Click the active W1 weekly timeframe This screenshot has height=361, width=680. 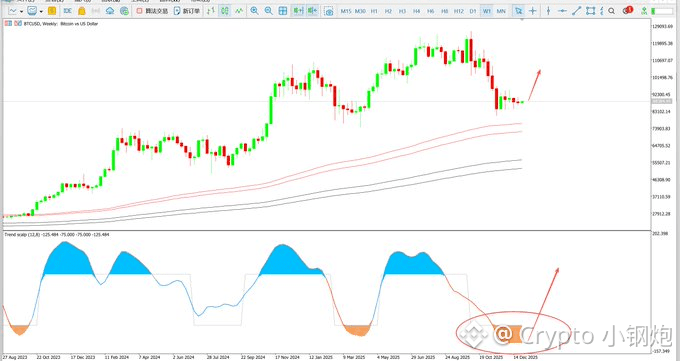point(487,11)
